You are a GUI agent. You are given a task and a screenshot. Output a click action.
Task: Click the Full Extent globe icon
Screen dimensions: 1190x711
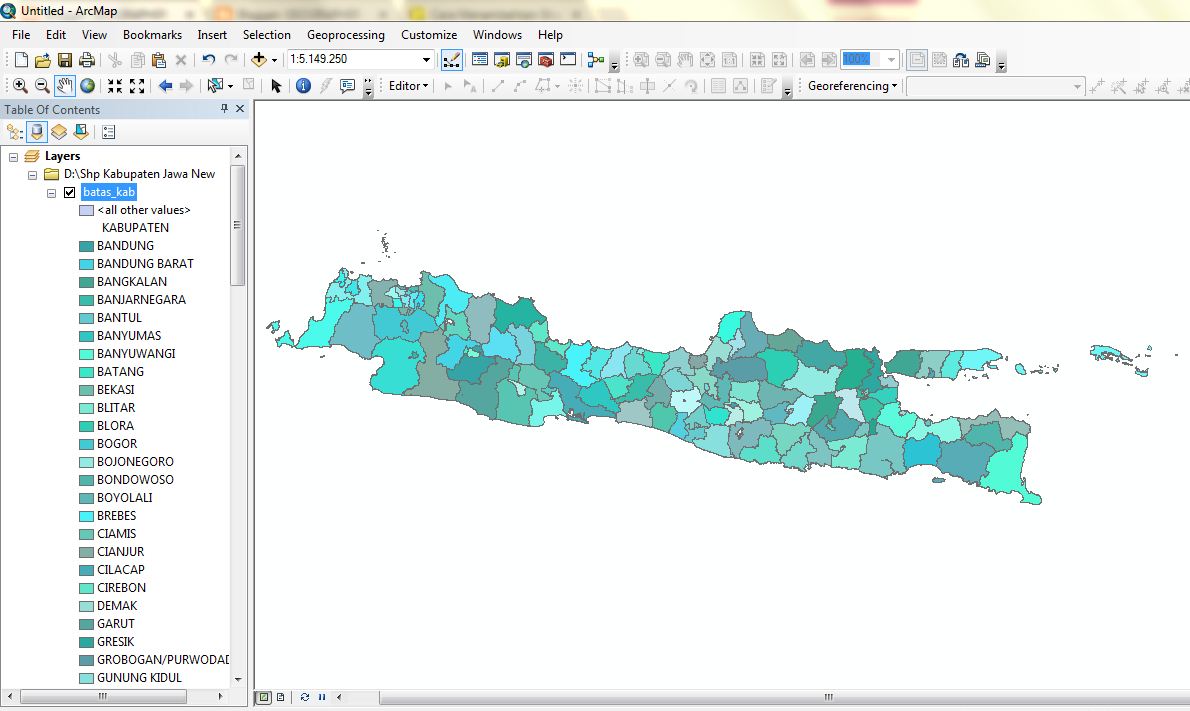88,86
